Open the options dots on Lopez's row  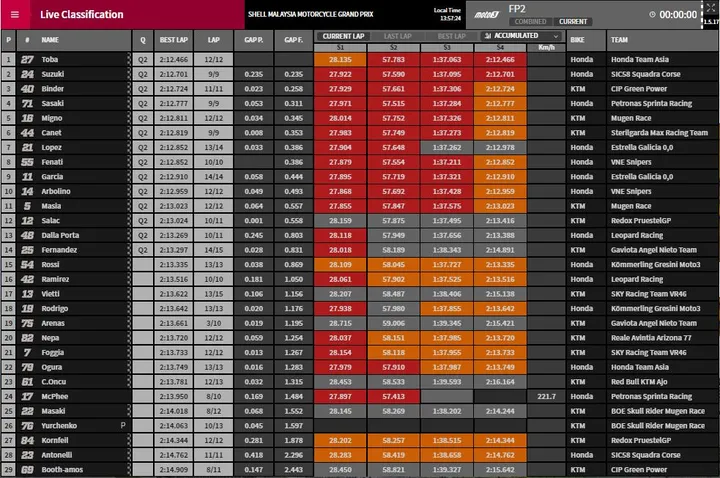pyautogui.click(x=129, y=147)
